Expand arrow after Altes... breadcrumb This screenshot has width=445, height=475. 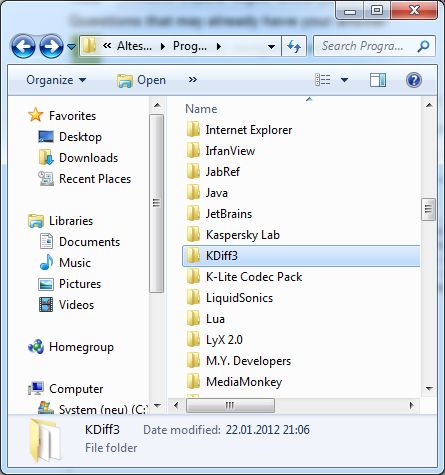(x=163, y=46)
